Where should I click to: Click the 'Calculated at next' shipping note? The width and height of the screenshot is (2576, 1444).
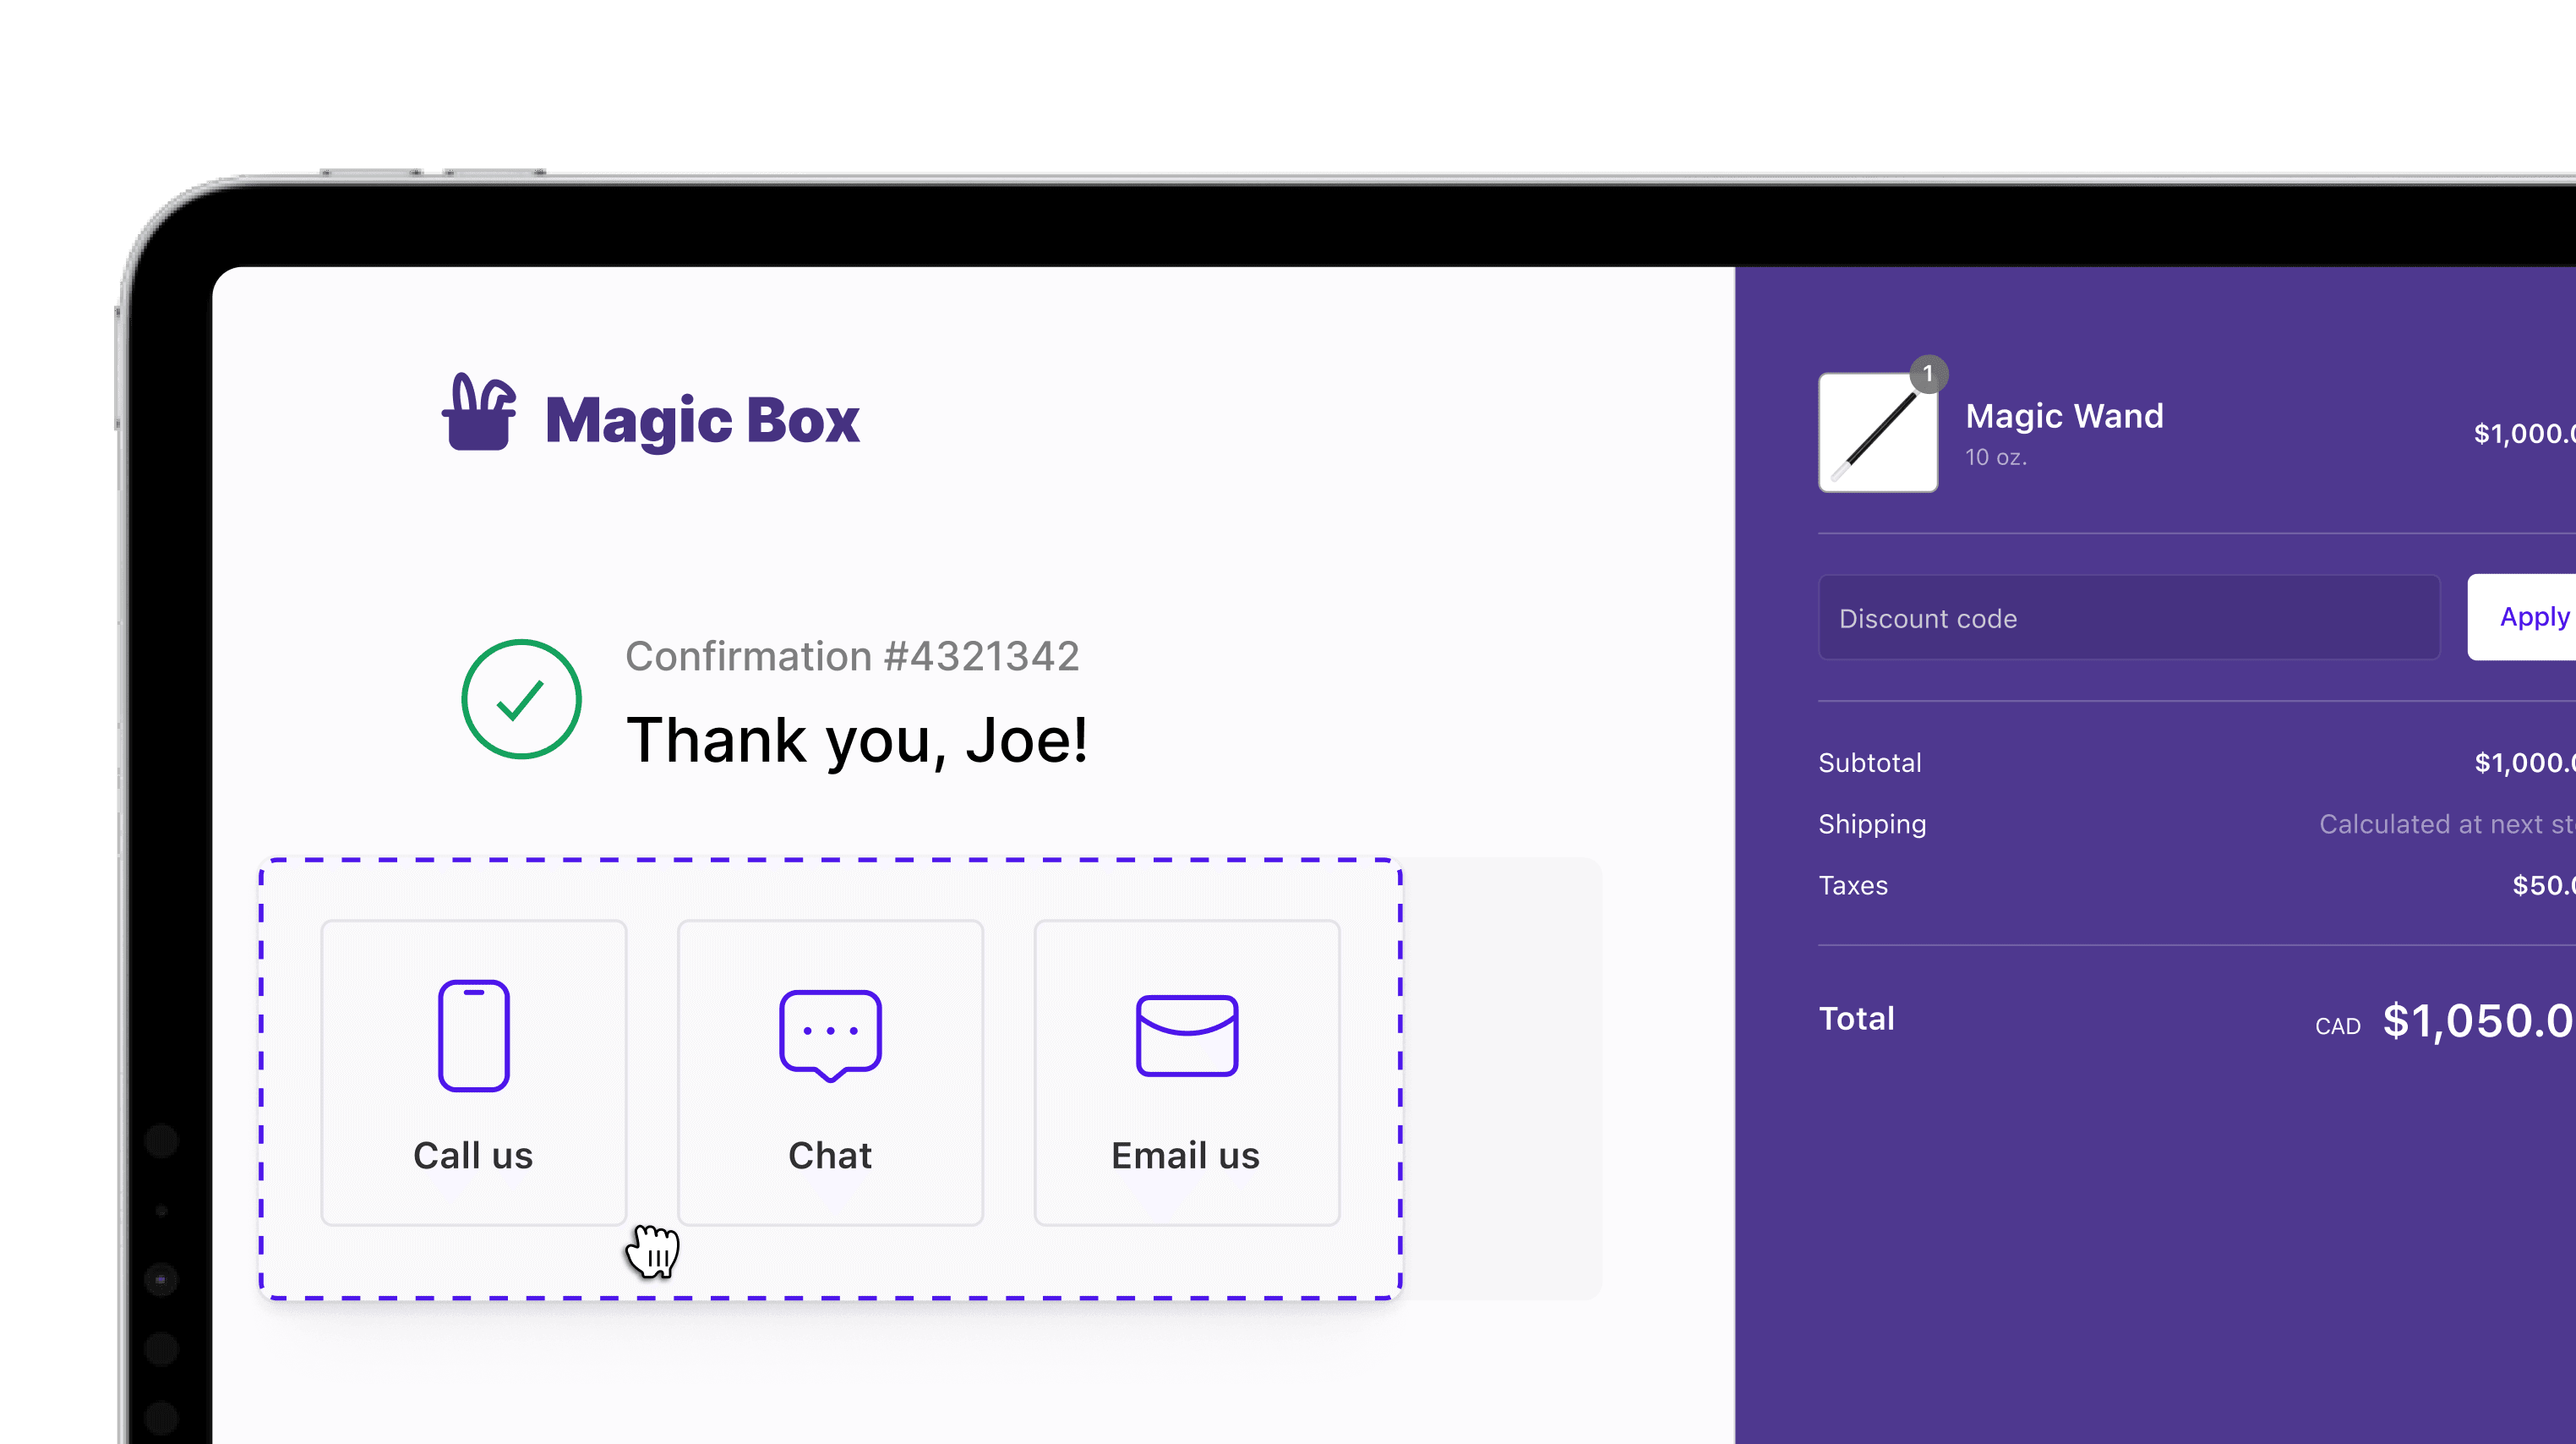click(x=2447, y=824)
